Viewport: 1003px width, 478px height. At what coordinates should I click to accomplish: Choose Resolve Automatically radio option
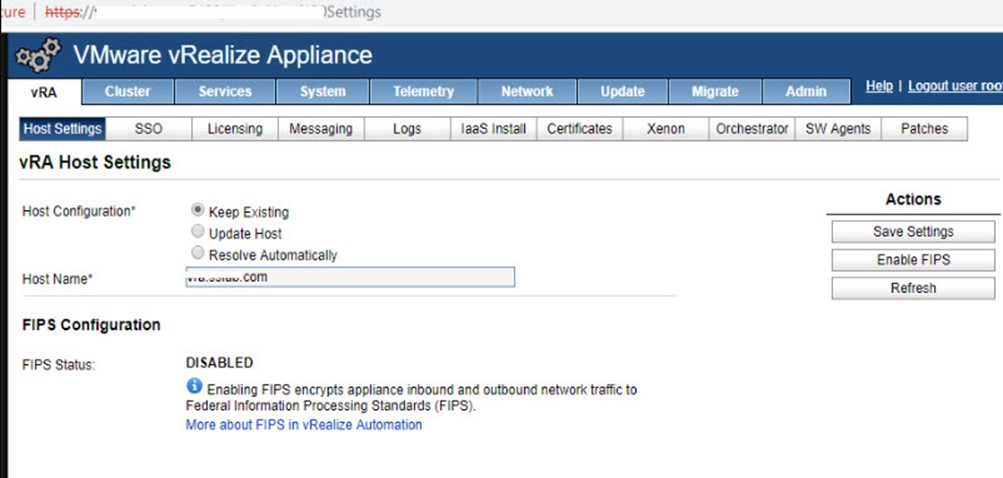pyautogui.click(x=198, y=253)
